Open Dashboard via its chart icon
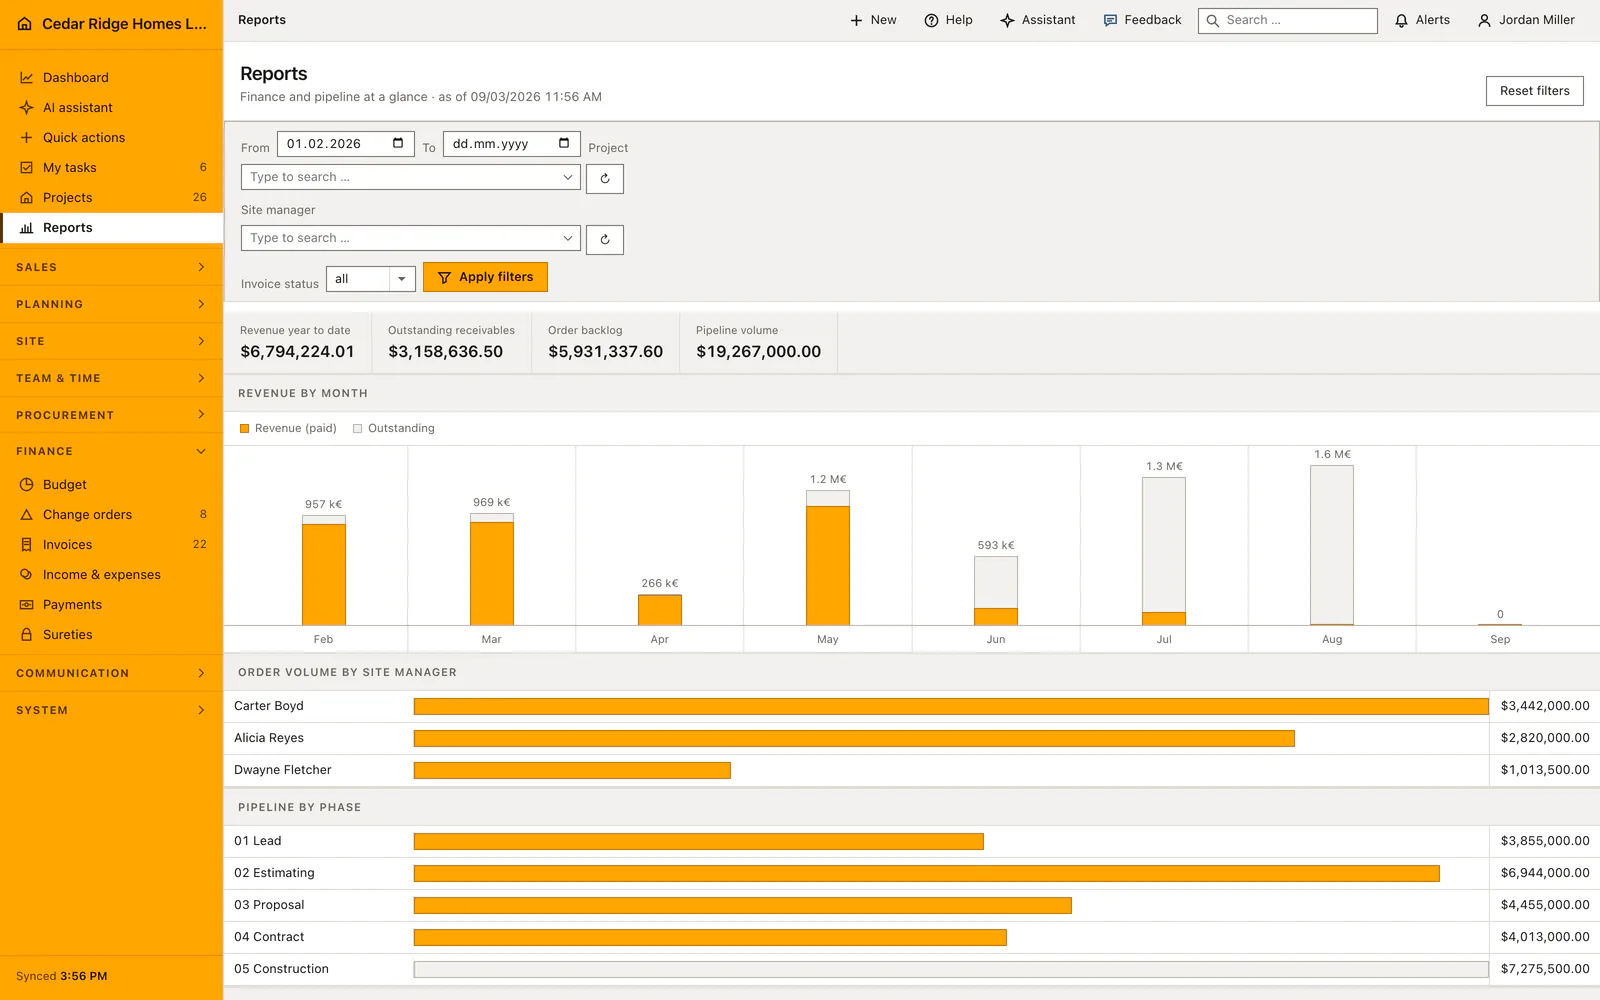 pos(27,78)
